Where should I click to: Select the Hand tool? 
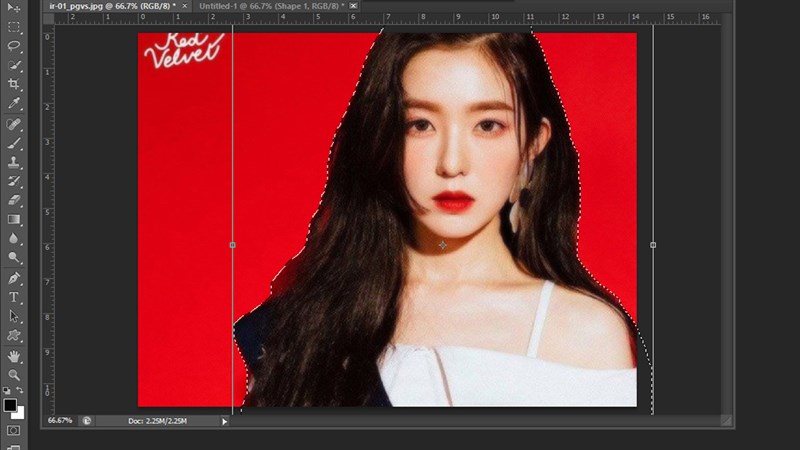(14, 356)
